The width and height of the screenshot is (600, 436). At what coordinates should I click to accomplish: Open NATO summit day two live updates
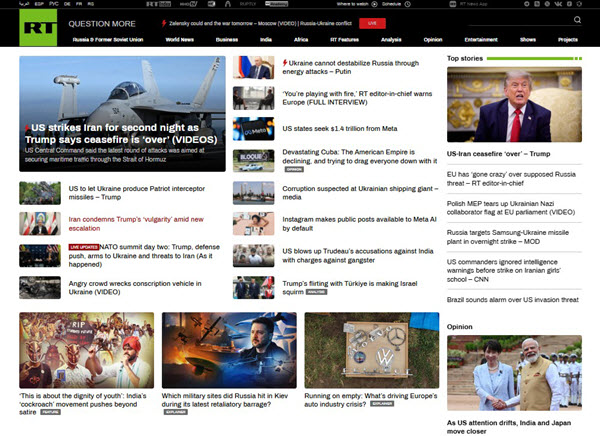pos(144,255)
